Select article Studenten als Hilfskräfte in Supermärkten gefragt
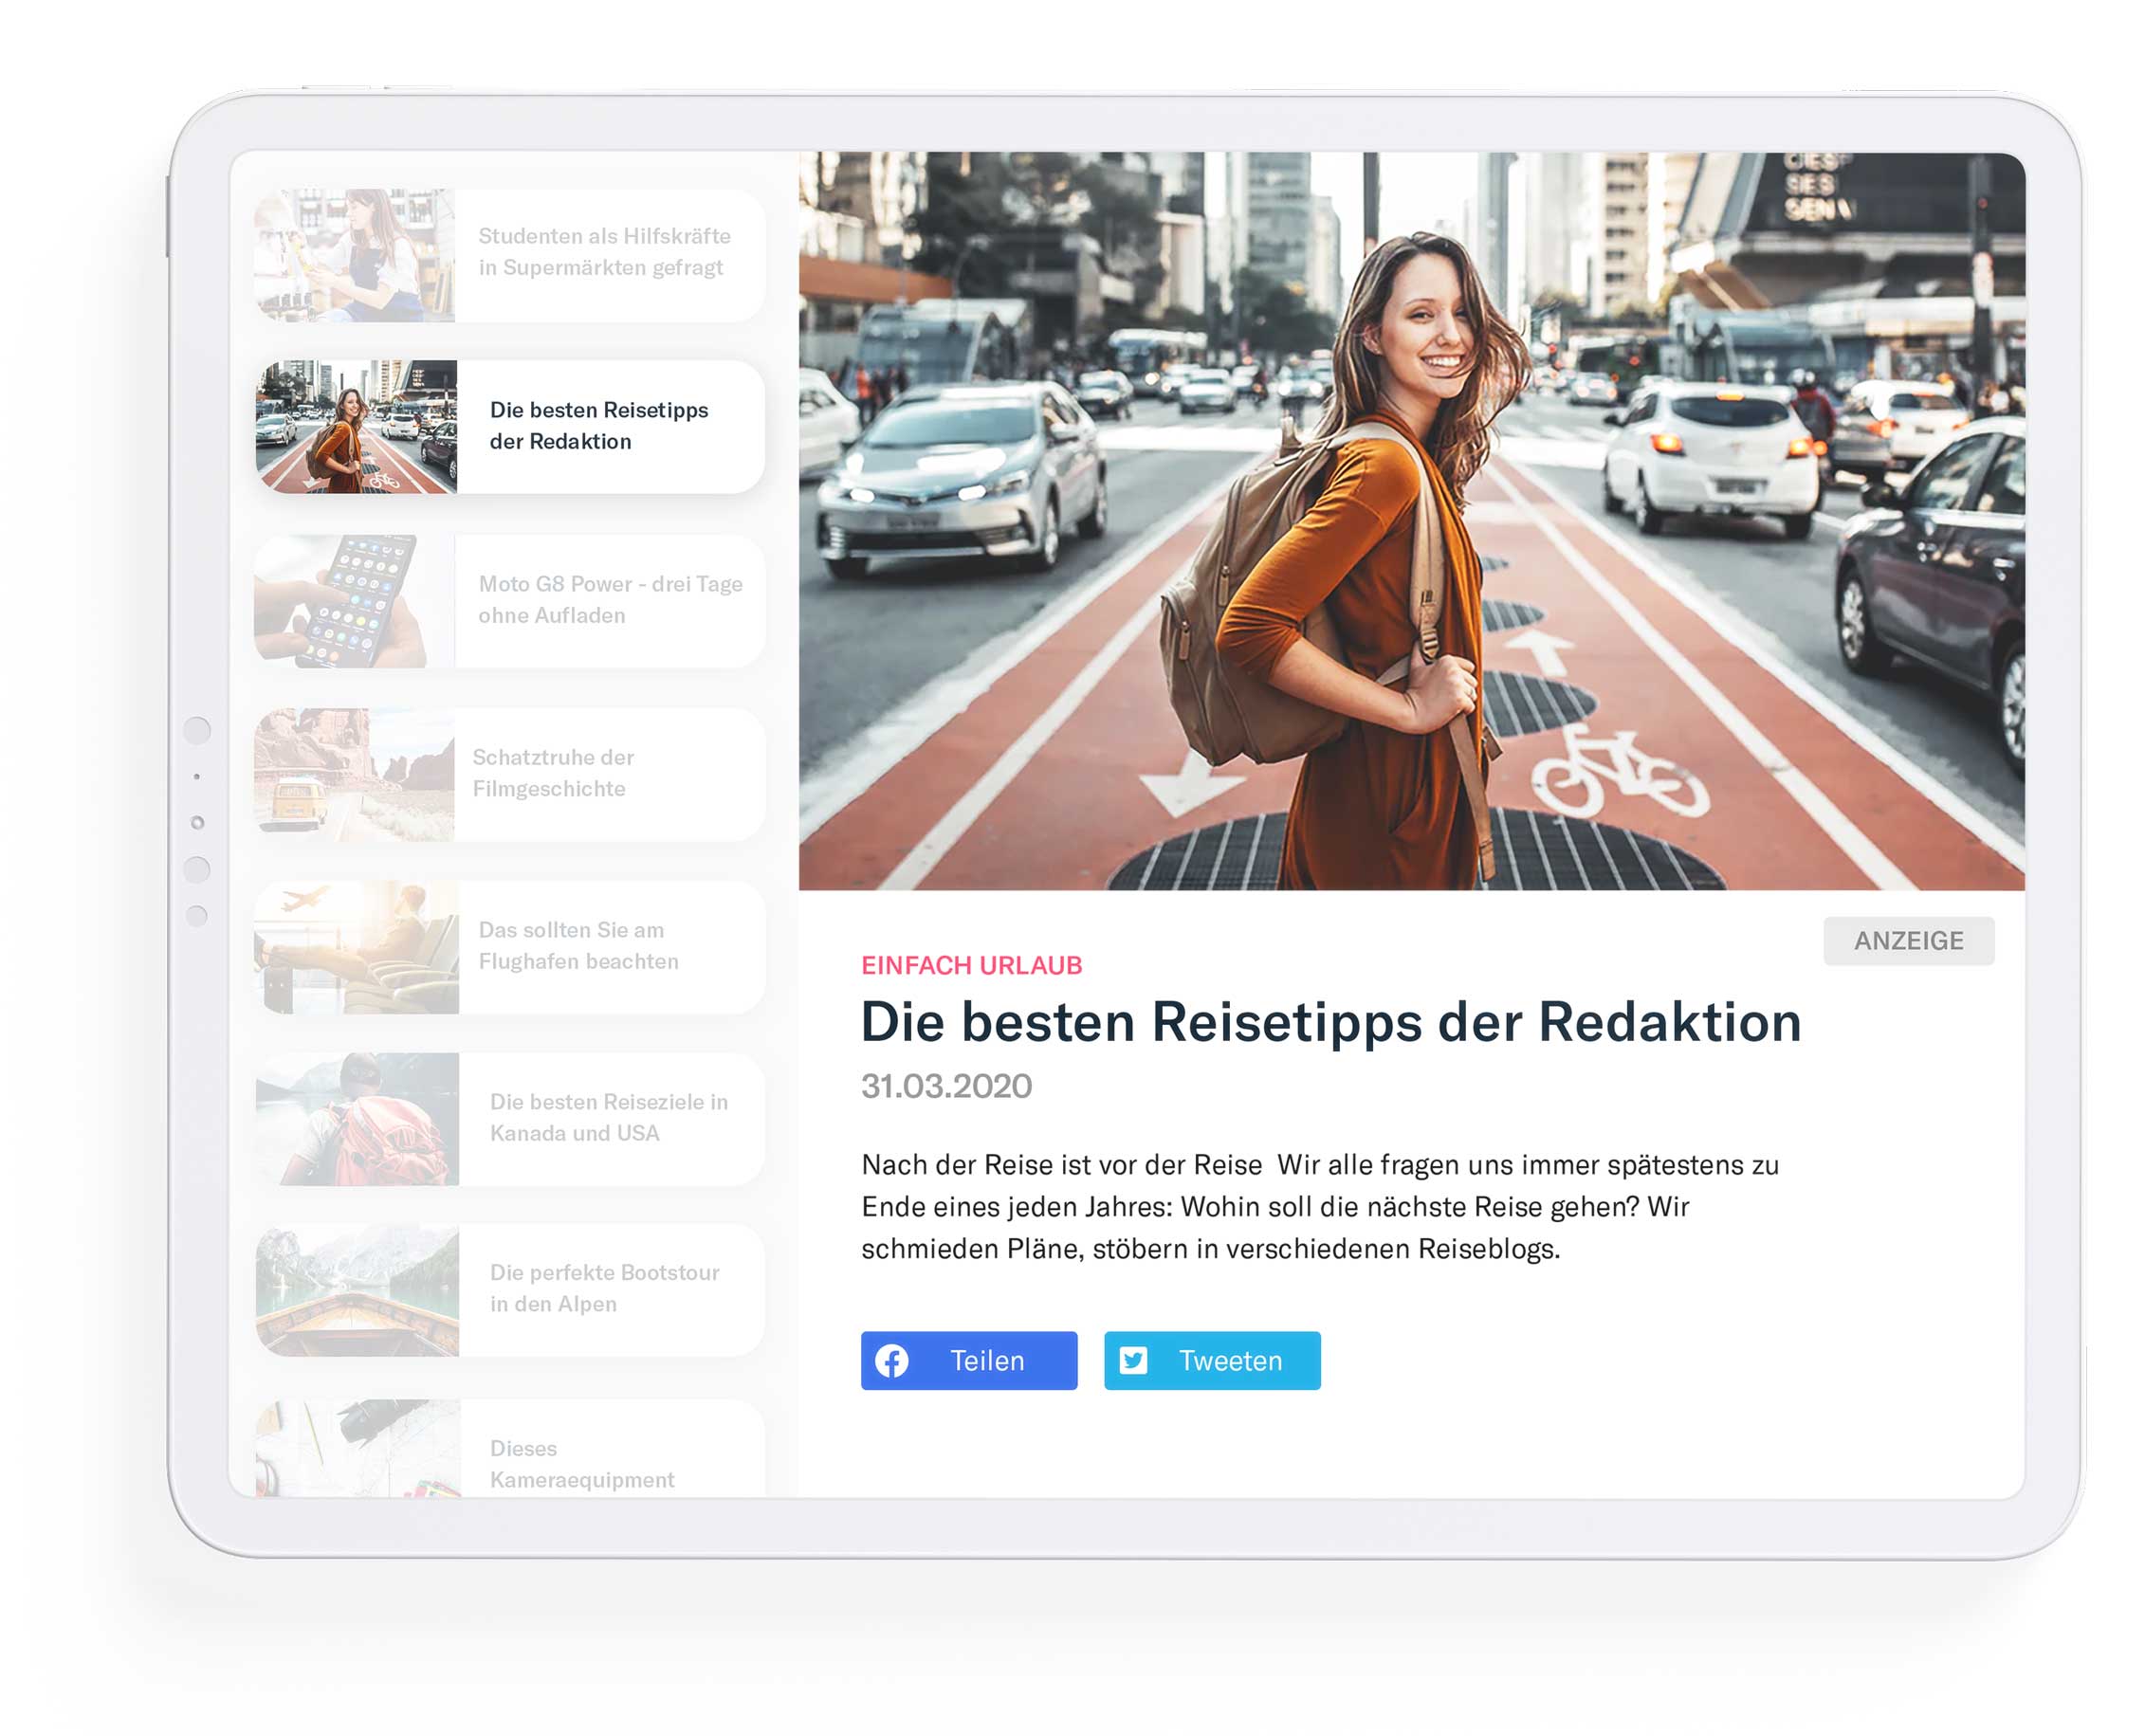The height and width of the screenshot is (1736, 2145). [x=510, y=255]
